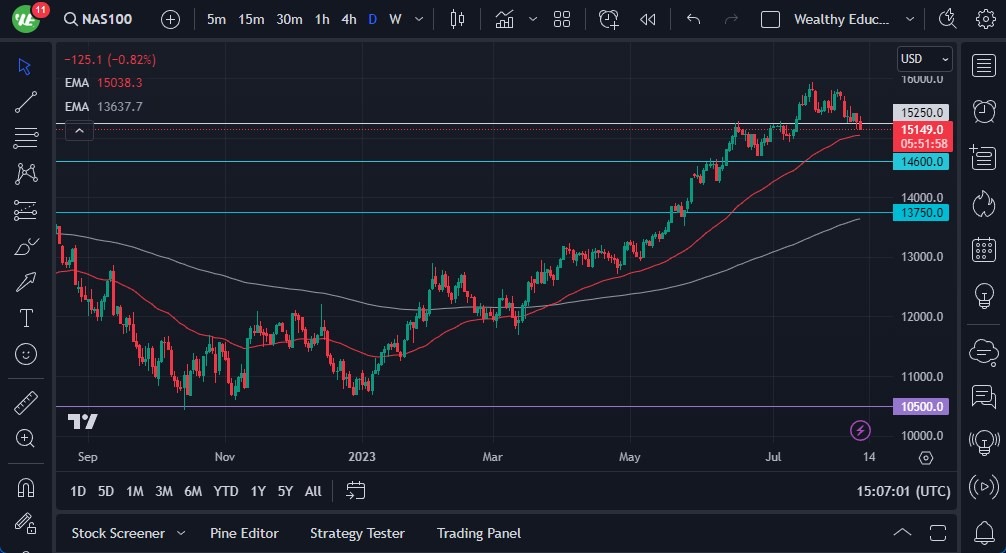
Task: Open the Alerts clock panel in right sidebar
Action: [983, 110]
